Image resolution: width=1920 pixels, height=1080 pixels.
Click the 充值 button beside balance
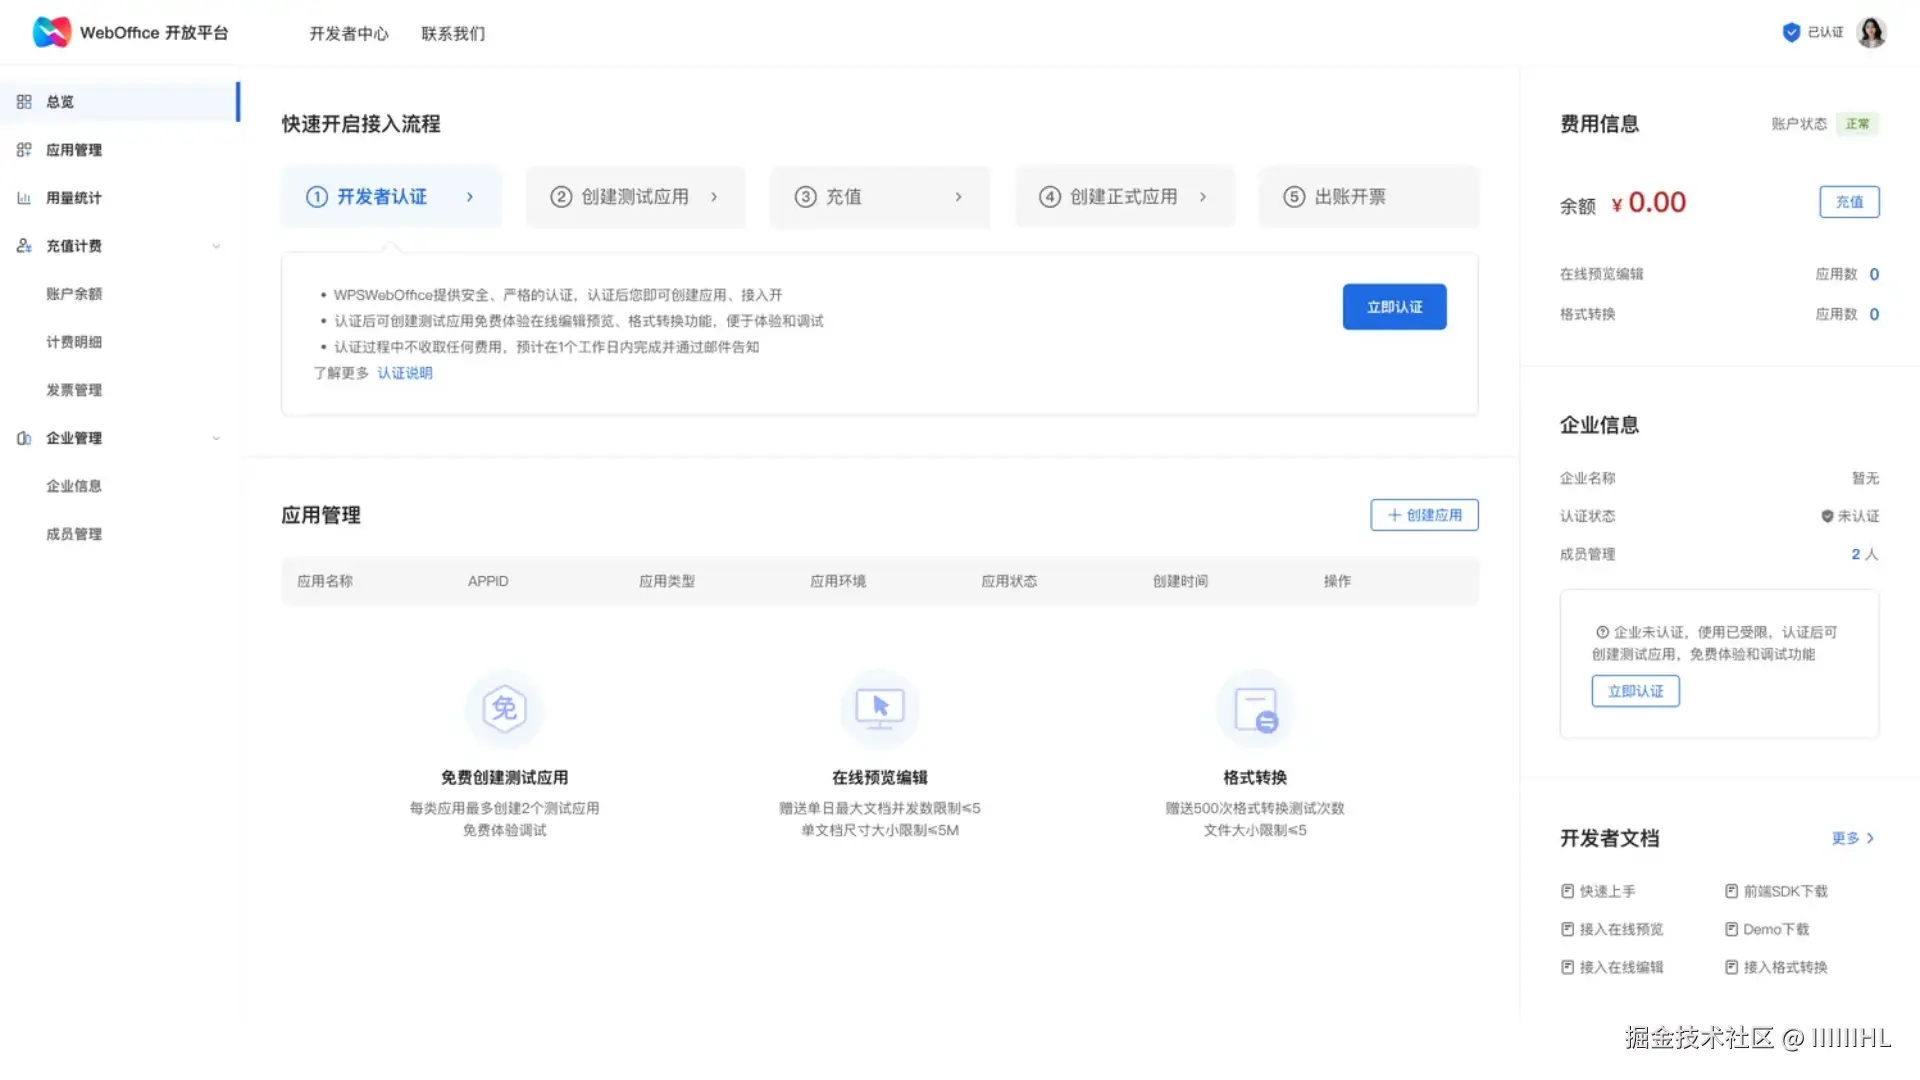click(1849, 202)
